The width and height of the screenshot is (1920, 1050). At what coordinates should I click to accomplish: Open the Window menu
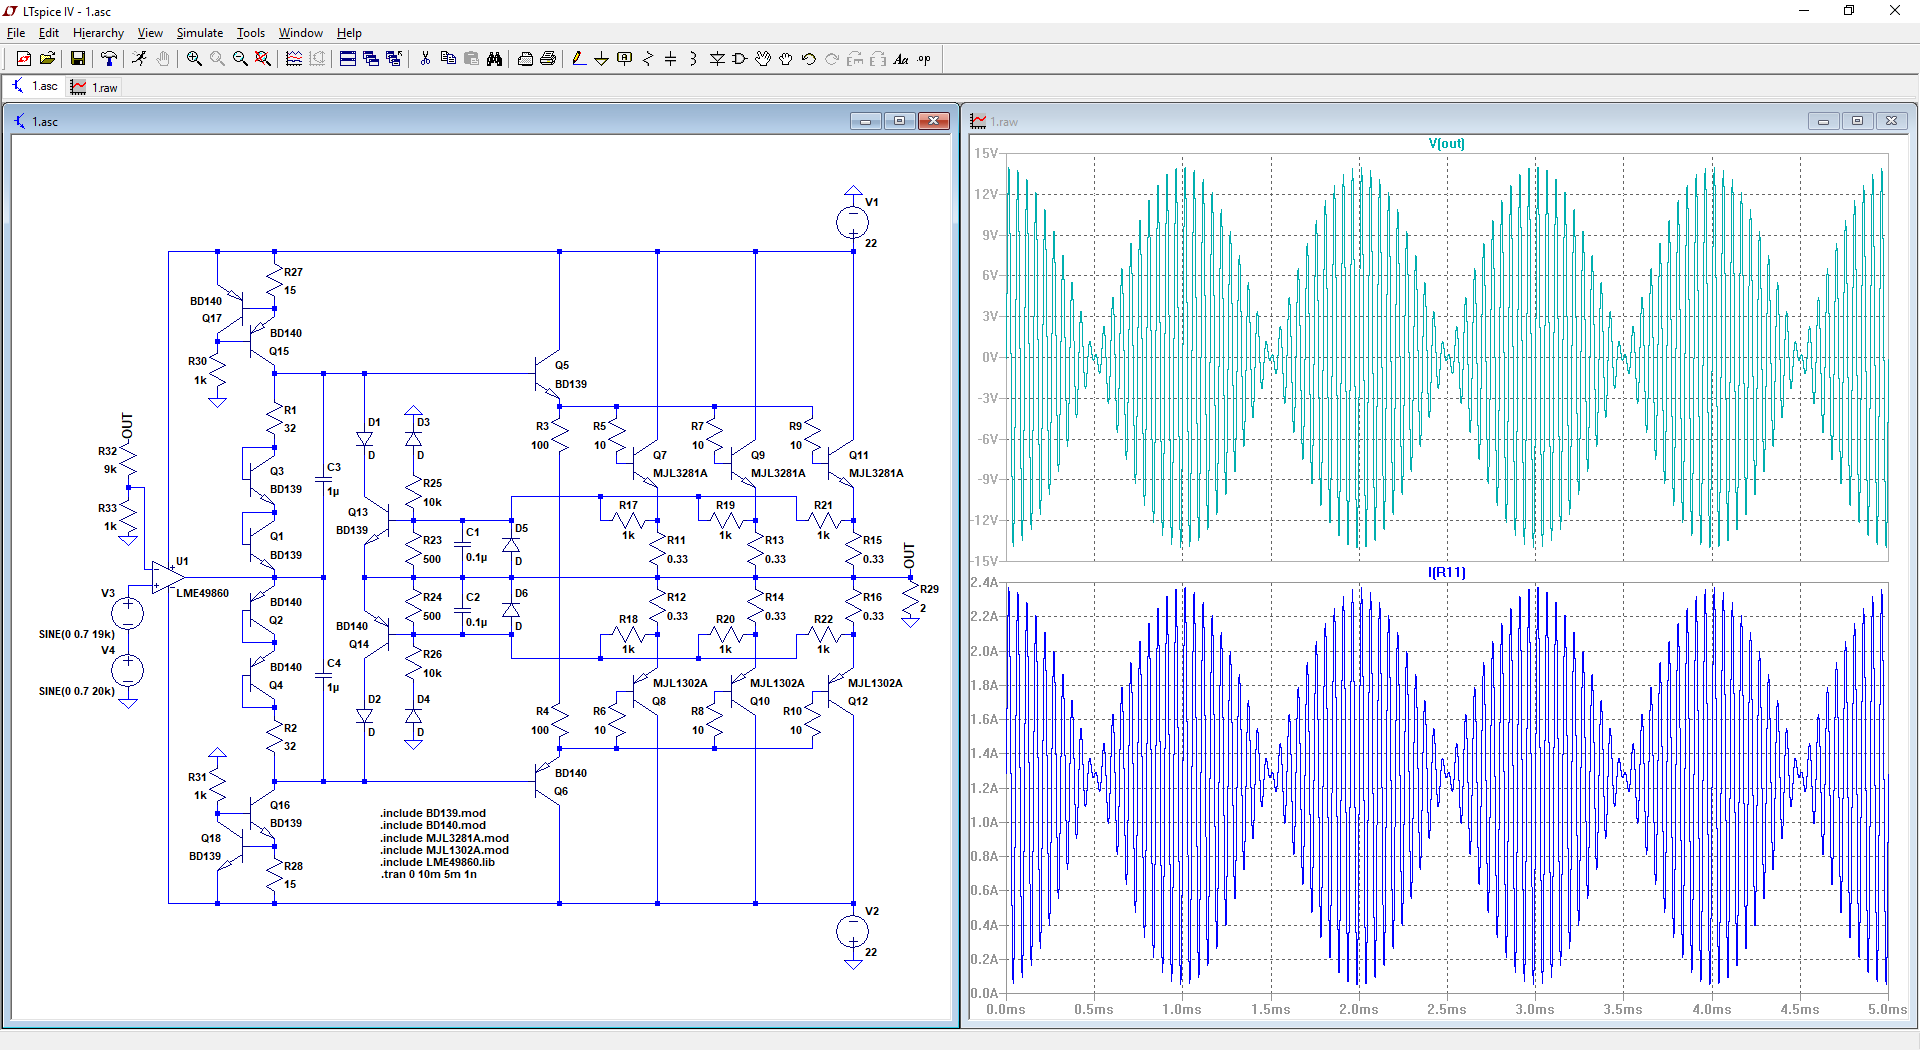[301, 33]
